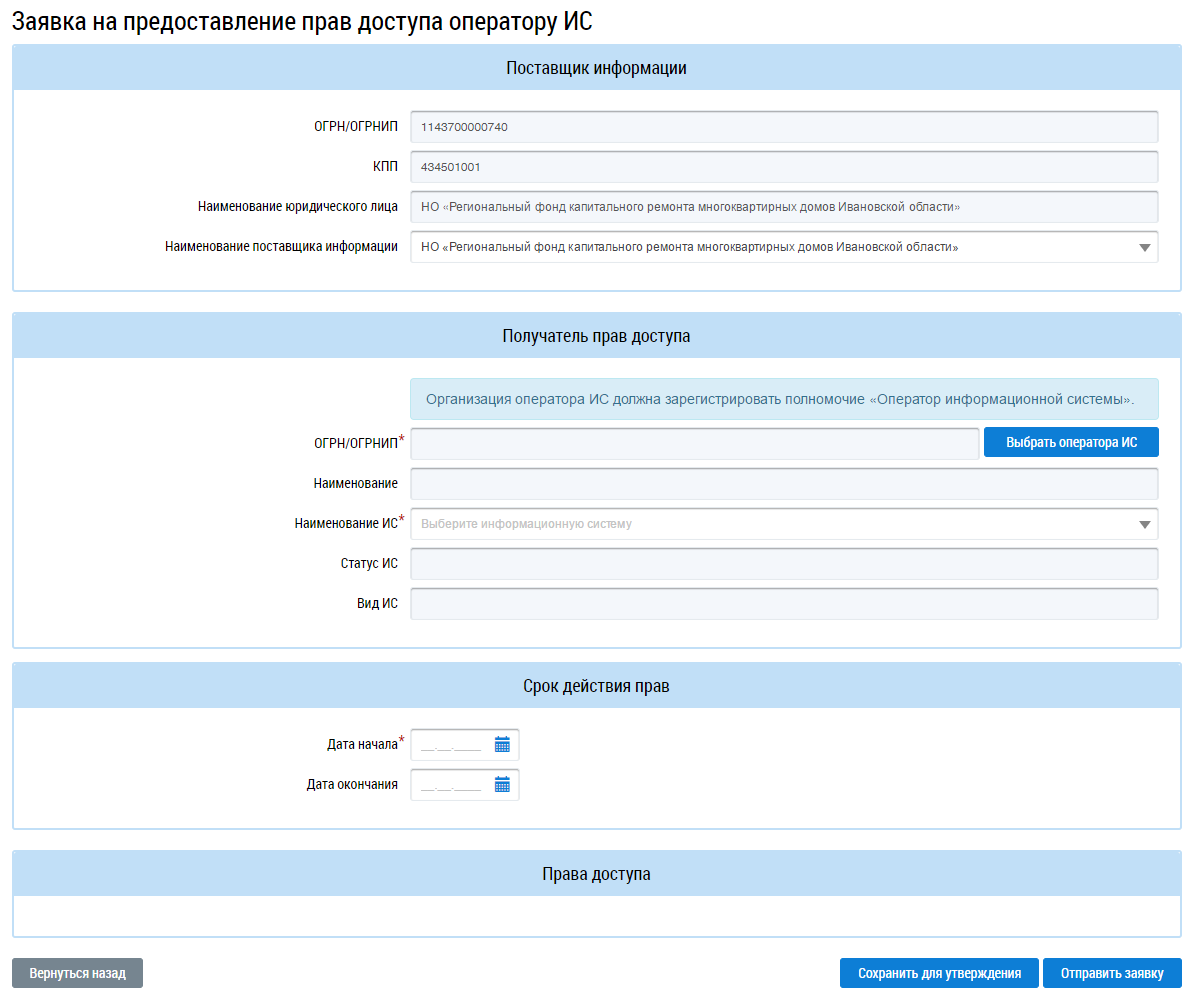Screen dimensions: 1195x995
Task: Select supplier ОГРН field showing 1143700000740
Action: click(784, 127)
